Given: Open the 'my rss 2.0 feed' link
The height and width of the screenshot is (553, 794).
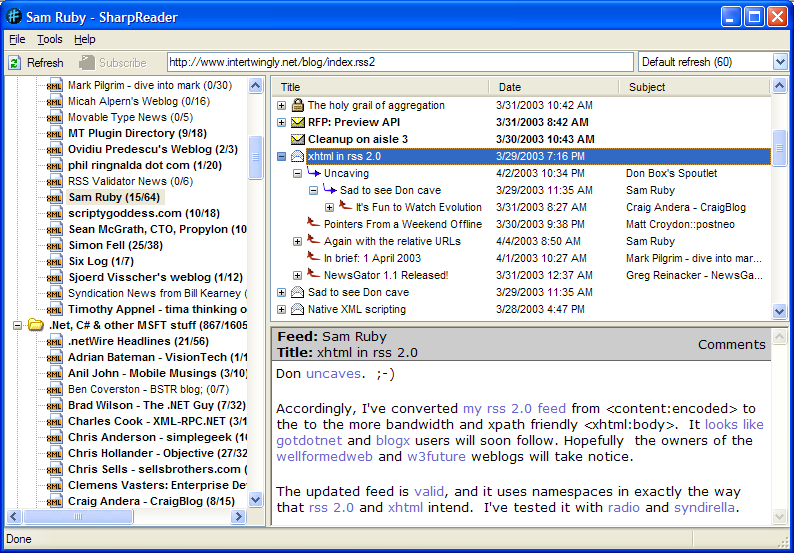Looking at the screenshot, I should coord(514,408).
